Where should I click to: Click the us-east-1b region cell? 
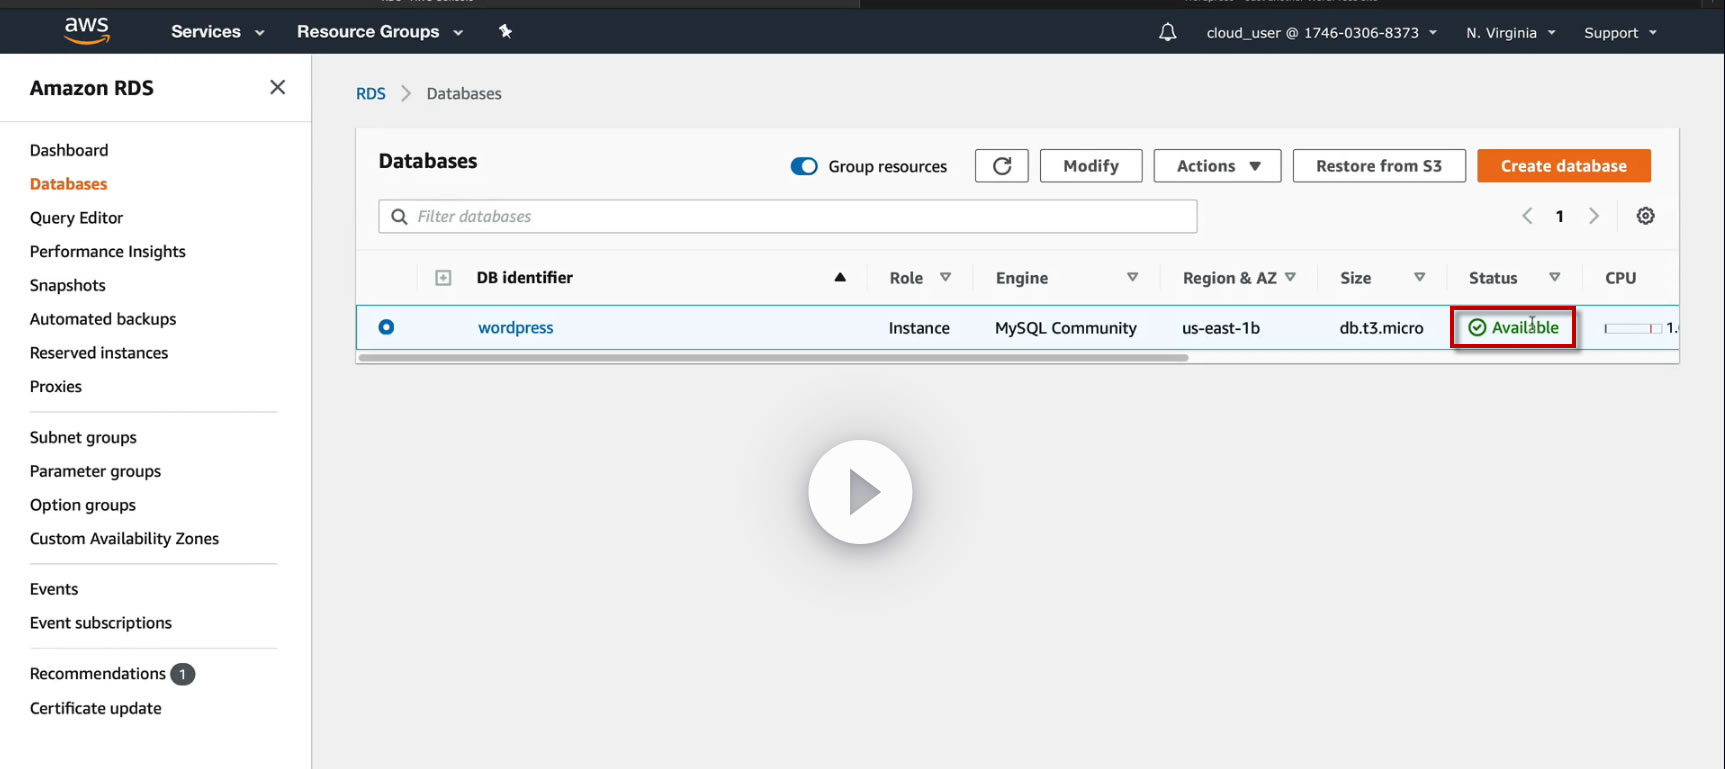tap(1221, 328)
